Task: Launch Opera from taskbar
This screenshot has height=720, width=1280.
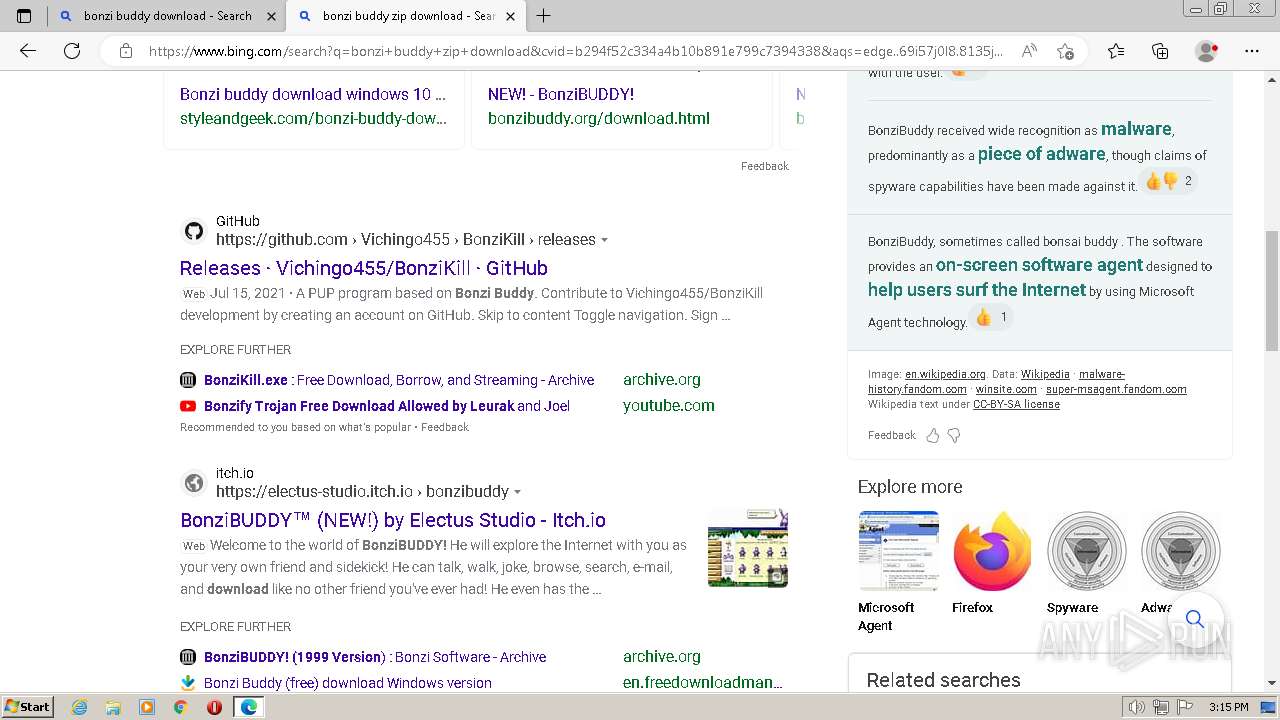Action: pos(214,707)
